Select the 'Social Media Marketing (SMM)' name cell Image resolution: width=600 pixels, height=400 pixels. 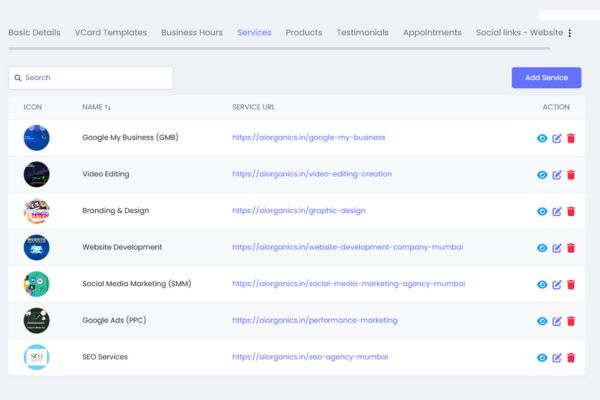tap(137, 284)
